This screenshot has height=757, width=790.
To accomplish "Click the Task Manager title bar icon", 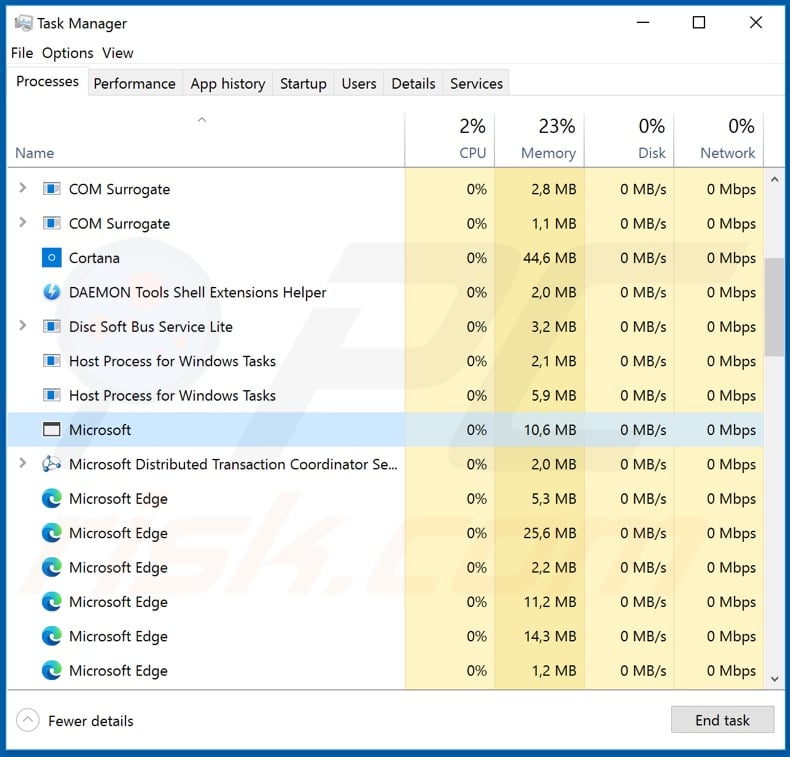I will point(23,23).
